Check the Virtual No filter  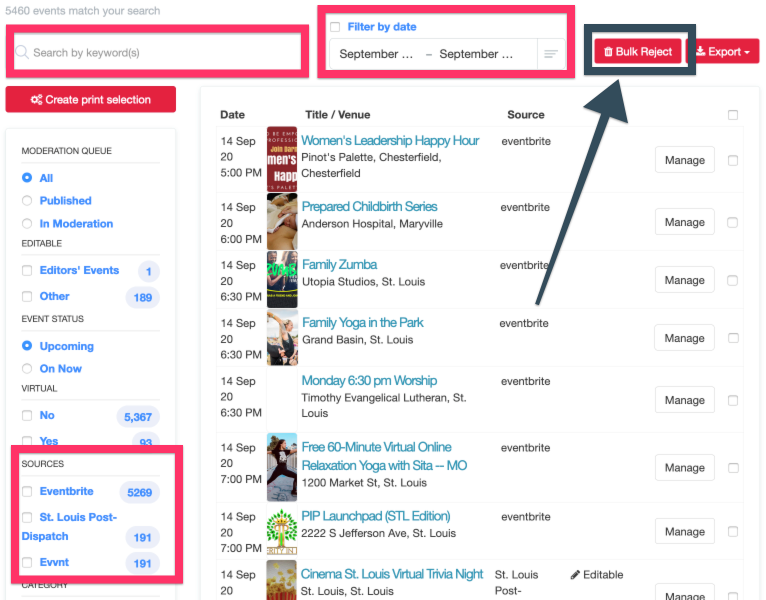(27, 415)
